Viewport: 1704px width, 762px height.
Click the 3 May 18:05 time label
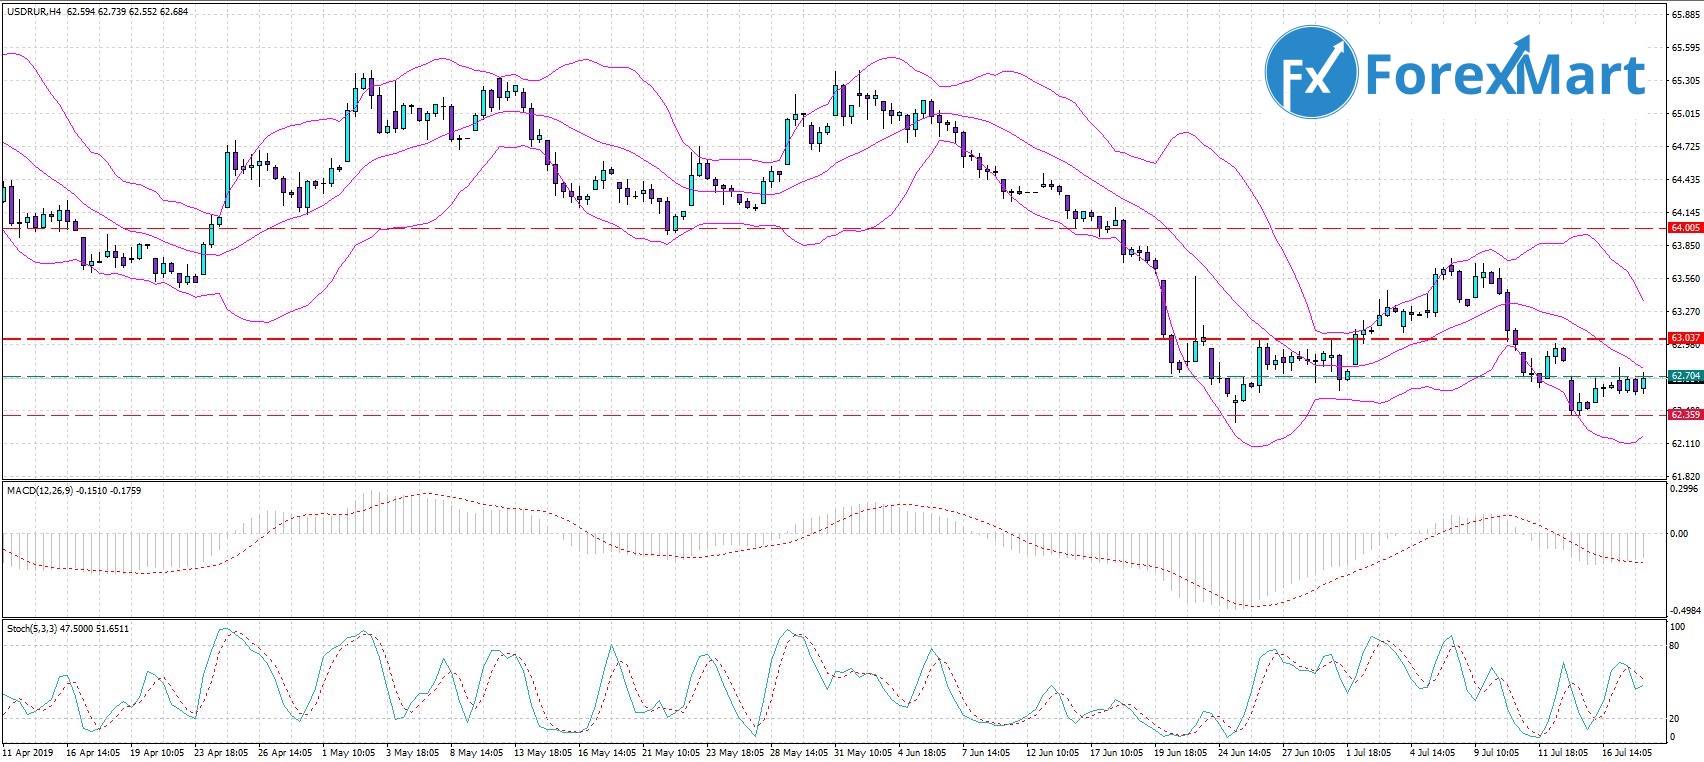412,751
